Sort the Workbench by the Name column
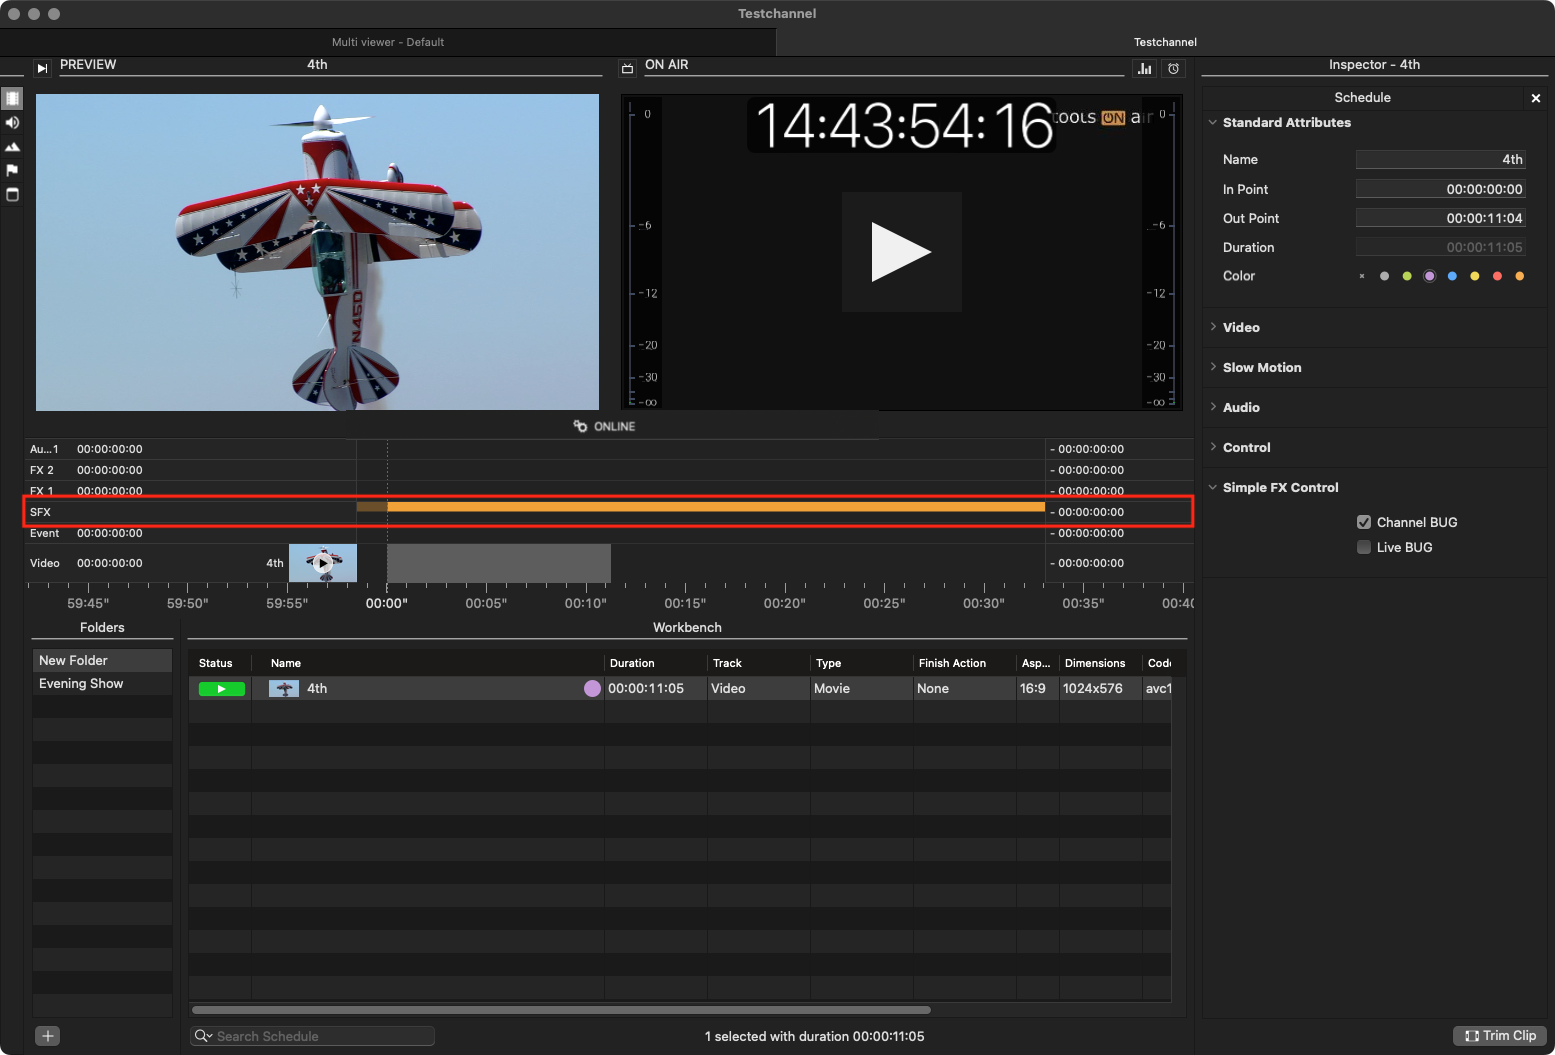Image resolution: width=1555 pixels, height=1055 pixels. 428,663
